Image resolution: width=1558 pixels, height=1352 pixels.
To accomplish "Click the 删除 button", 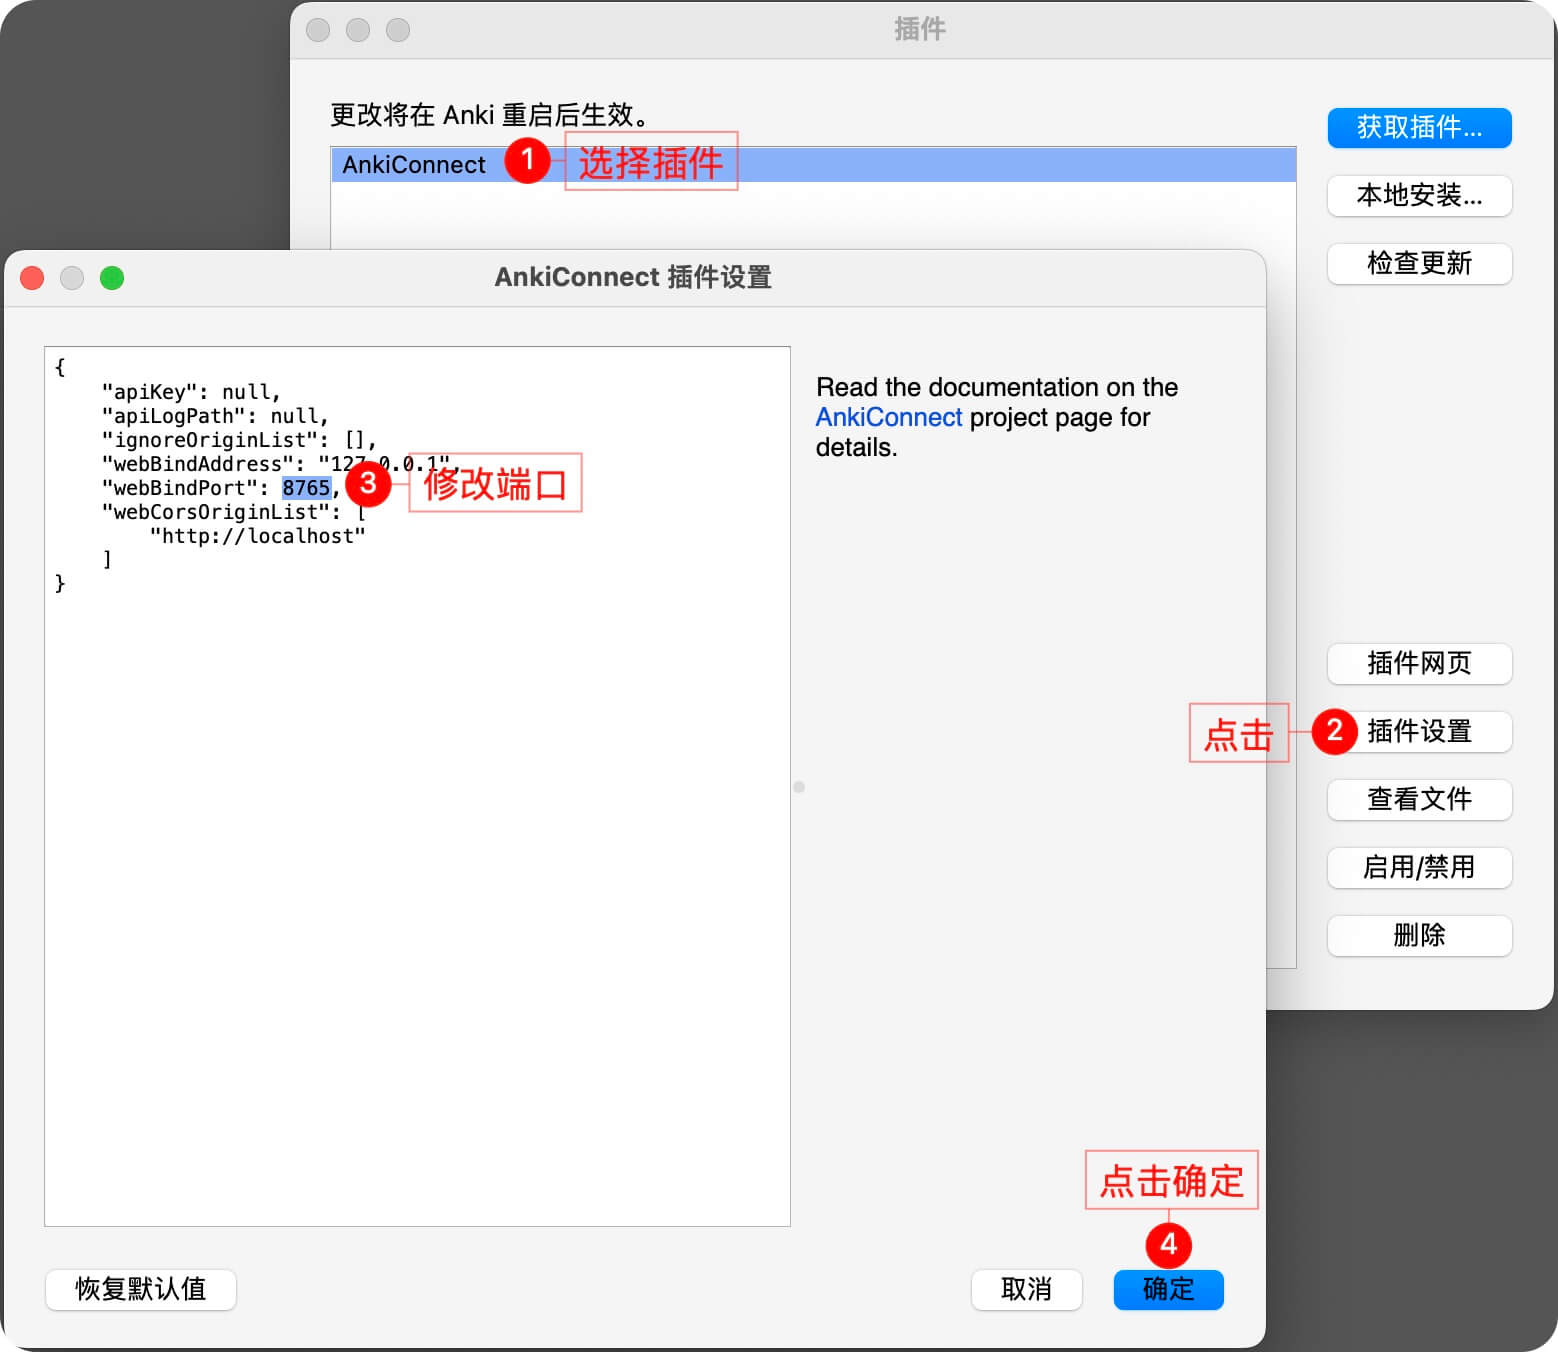I will (x=1419, y=936).
